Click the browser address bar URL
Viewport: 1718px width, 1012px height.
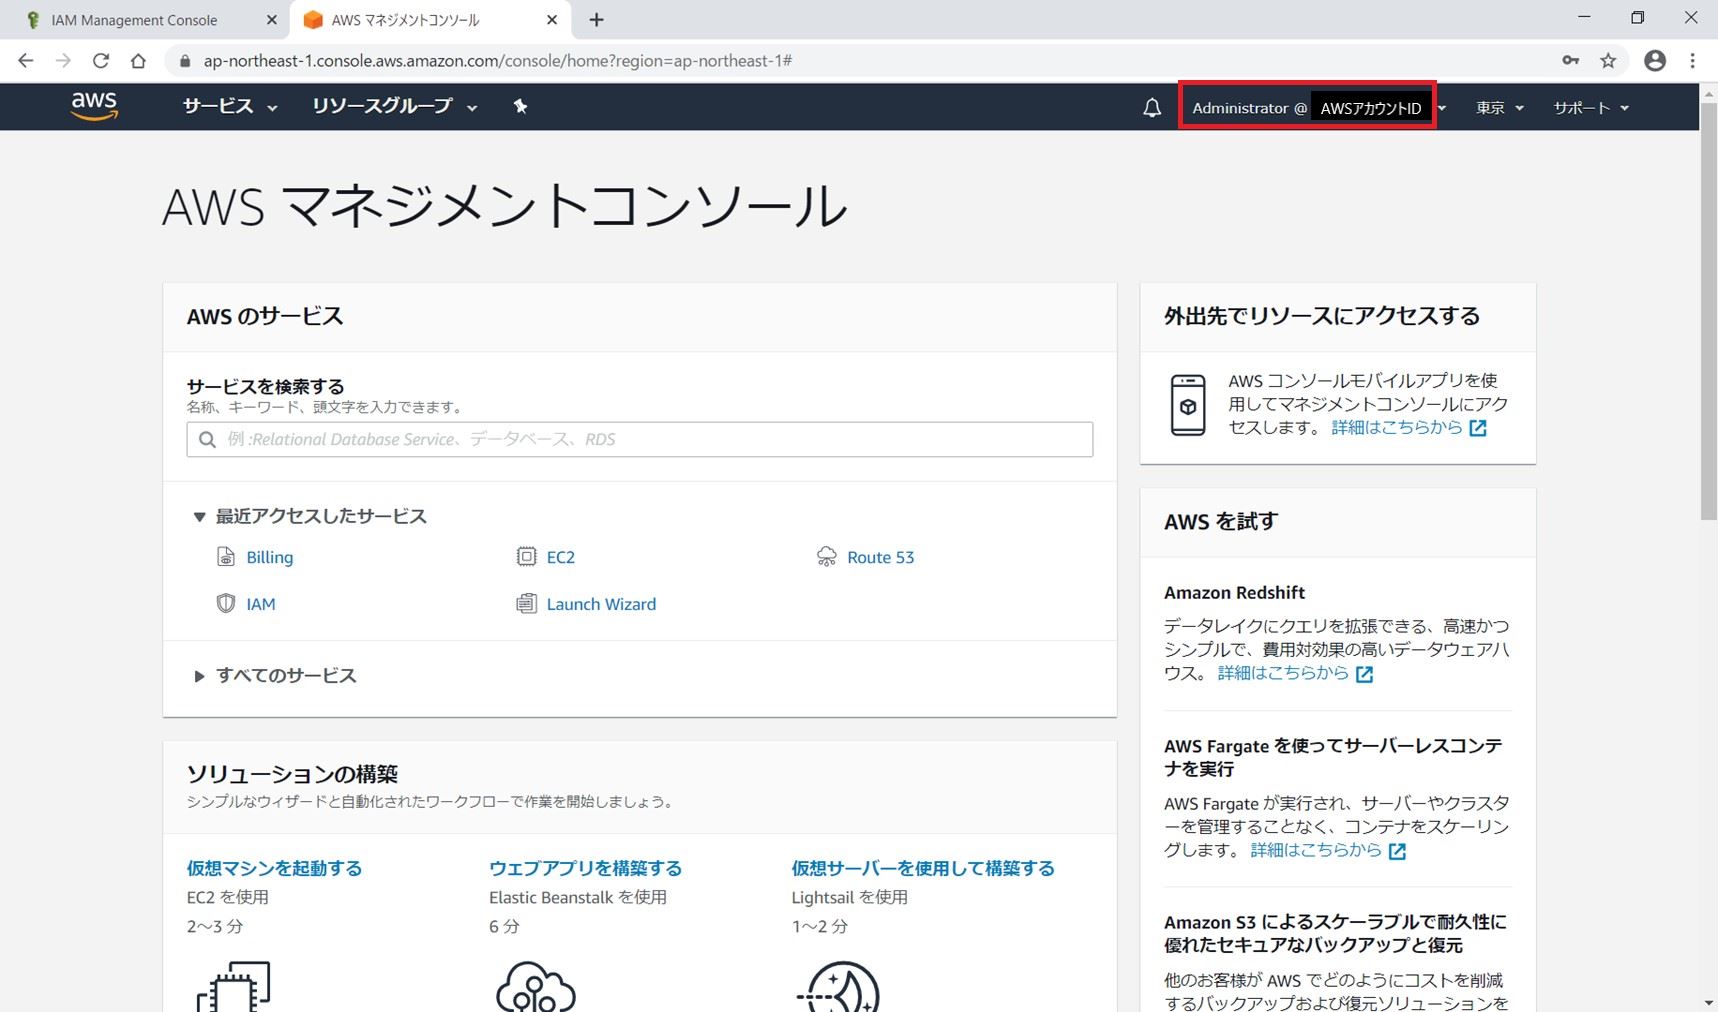tap(498, 61)
